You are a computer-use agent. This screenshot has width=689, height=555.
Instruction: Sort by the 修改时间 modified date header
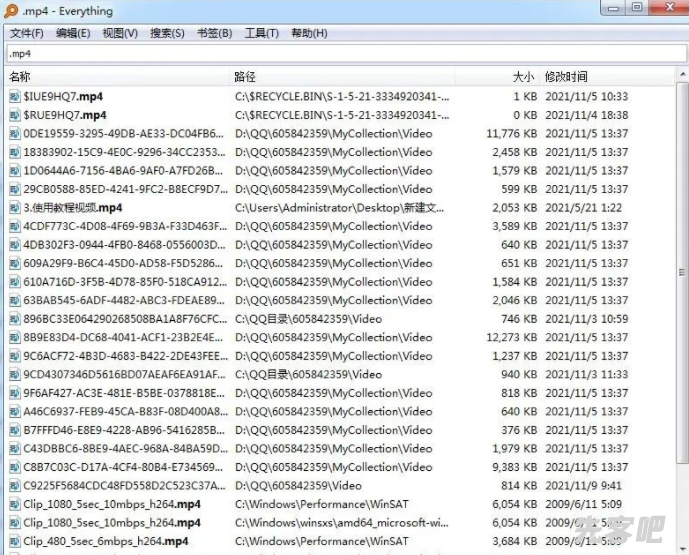(x=566, y=76)
